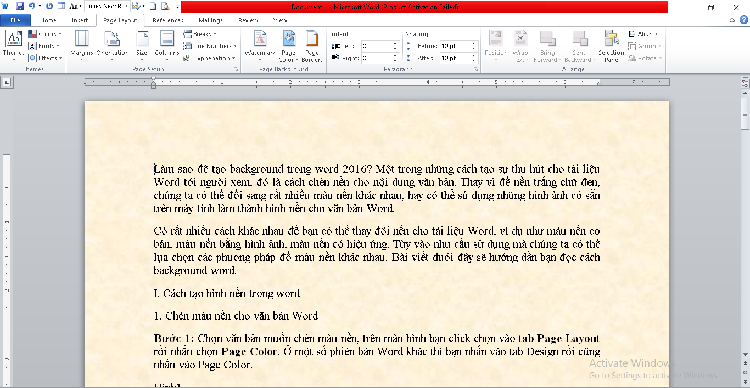Open the Orientation menu
The width and height of the screenshot is (750, 388).
point(112,46)
